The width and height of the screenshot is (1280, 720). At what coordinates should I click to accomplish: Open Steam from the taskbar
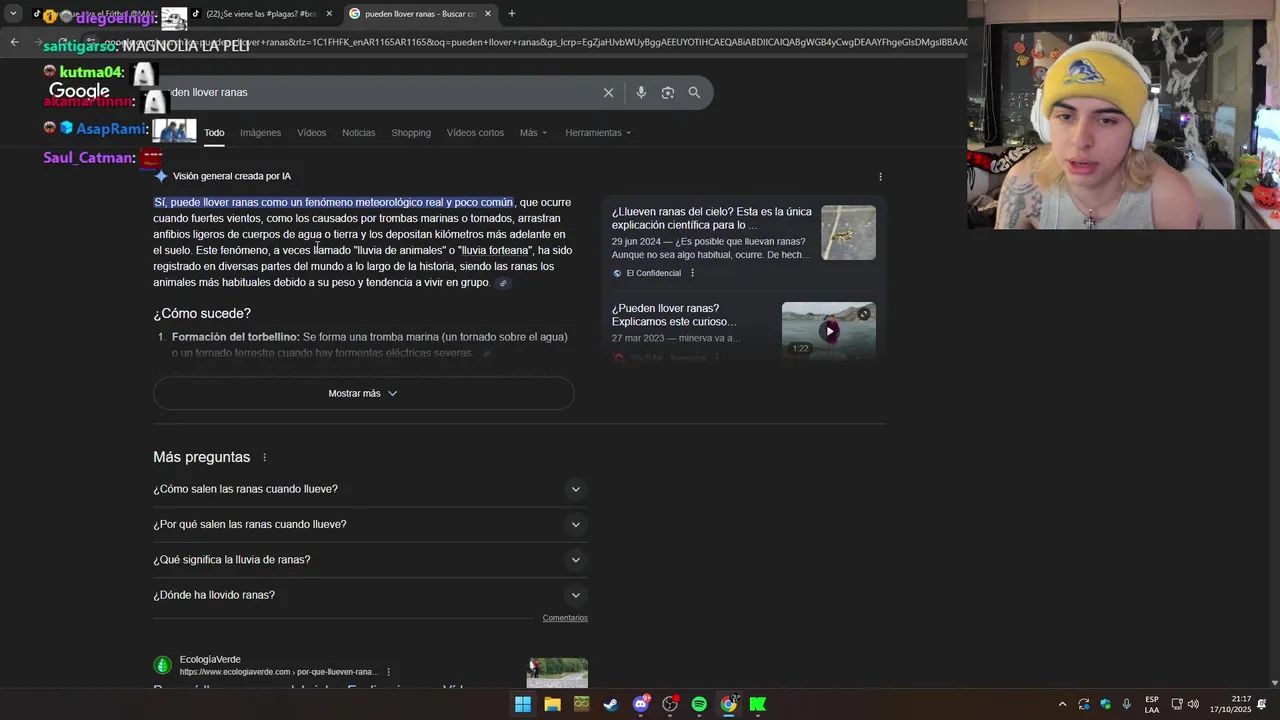pos(611,704)
